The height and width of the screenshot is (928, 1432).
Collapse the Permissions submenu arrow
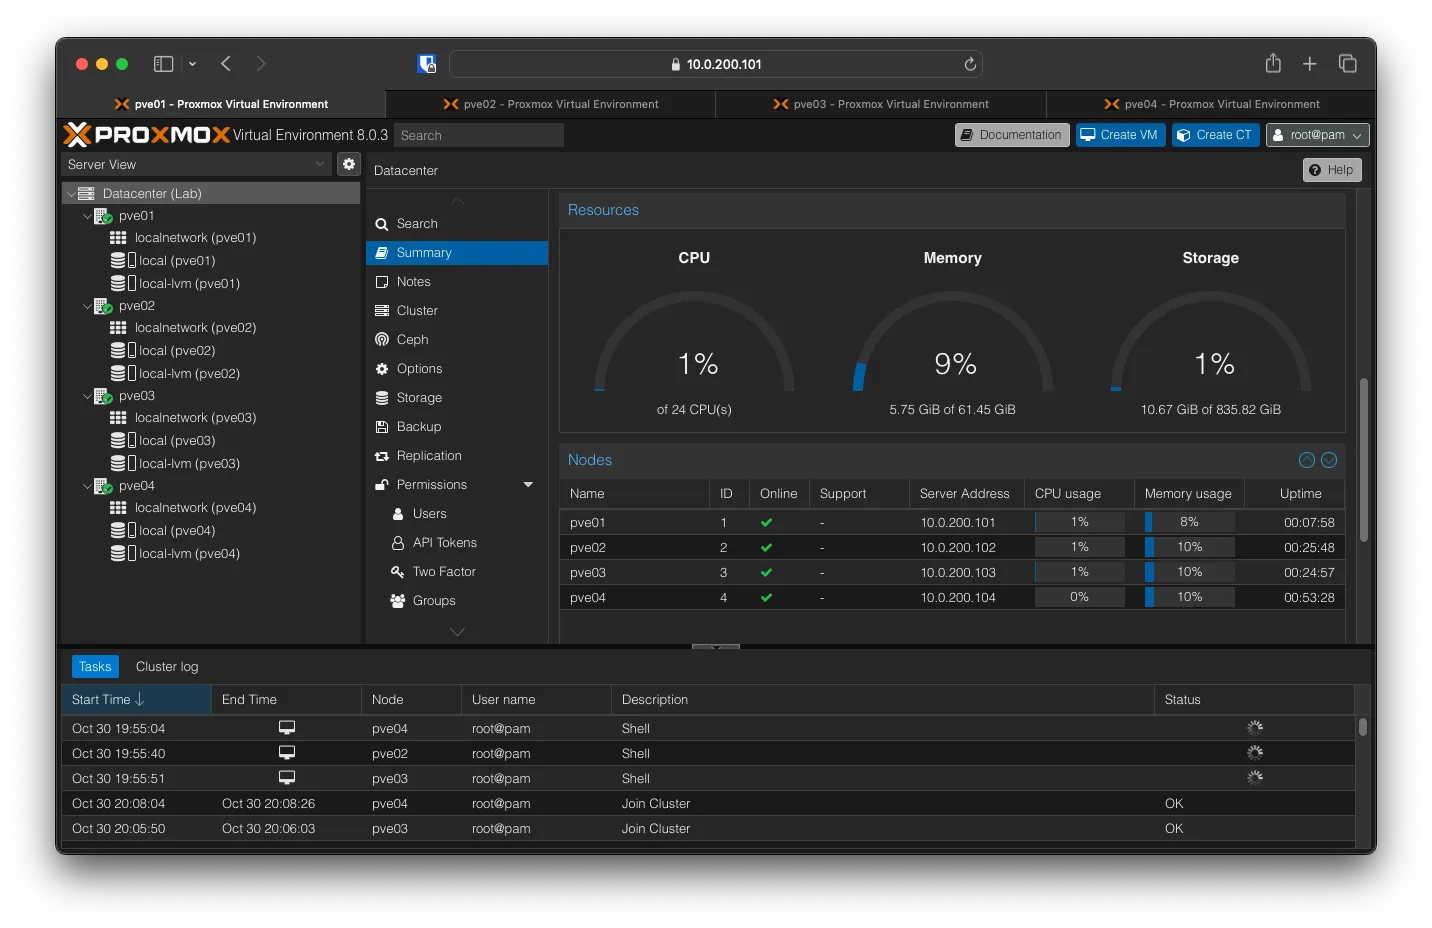(x=528, y=485)
